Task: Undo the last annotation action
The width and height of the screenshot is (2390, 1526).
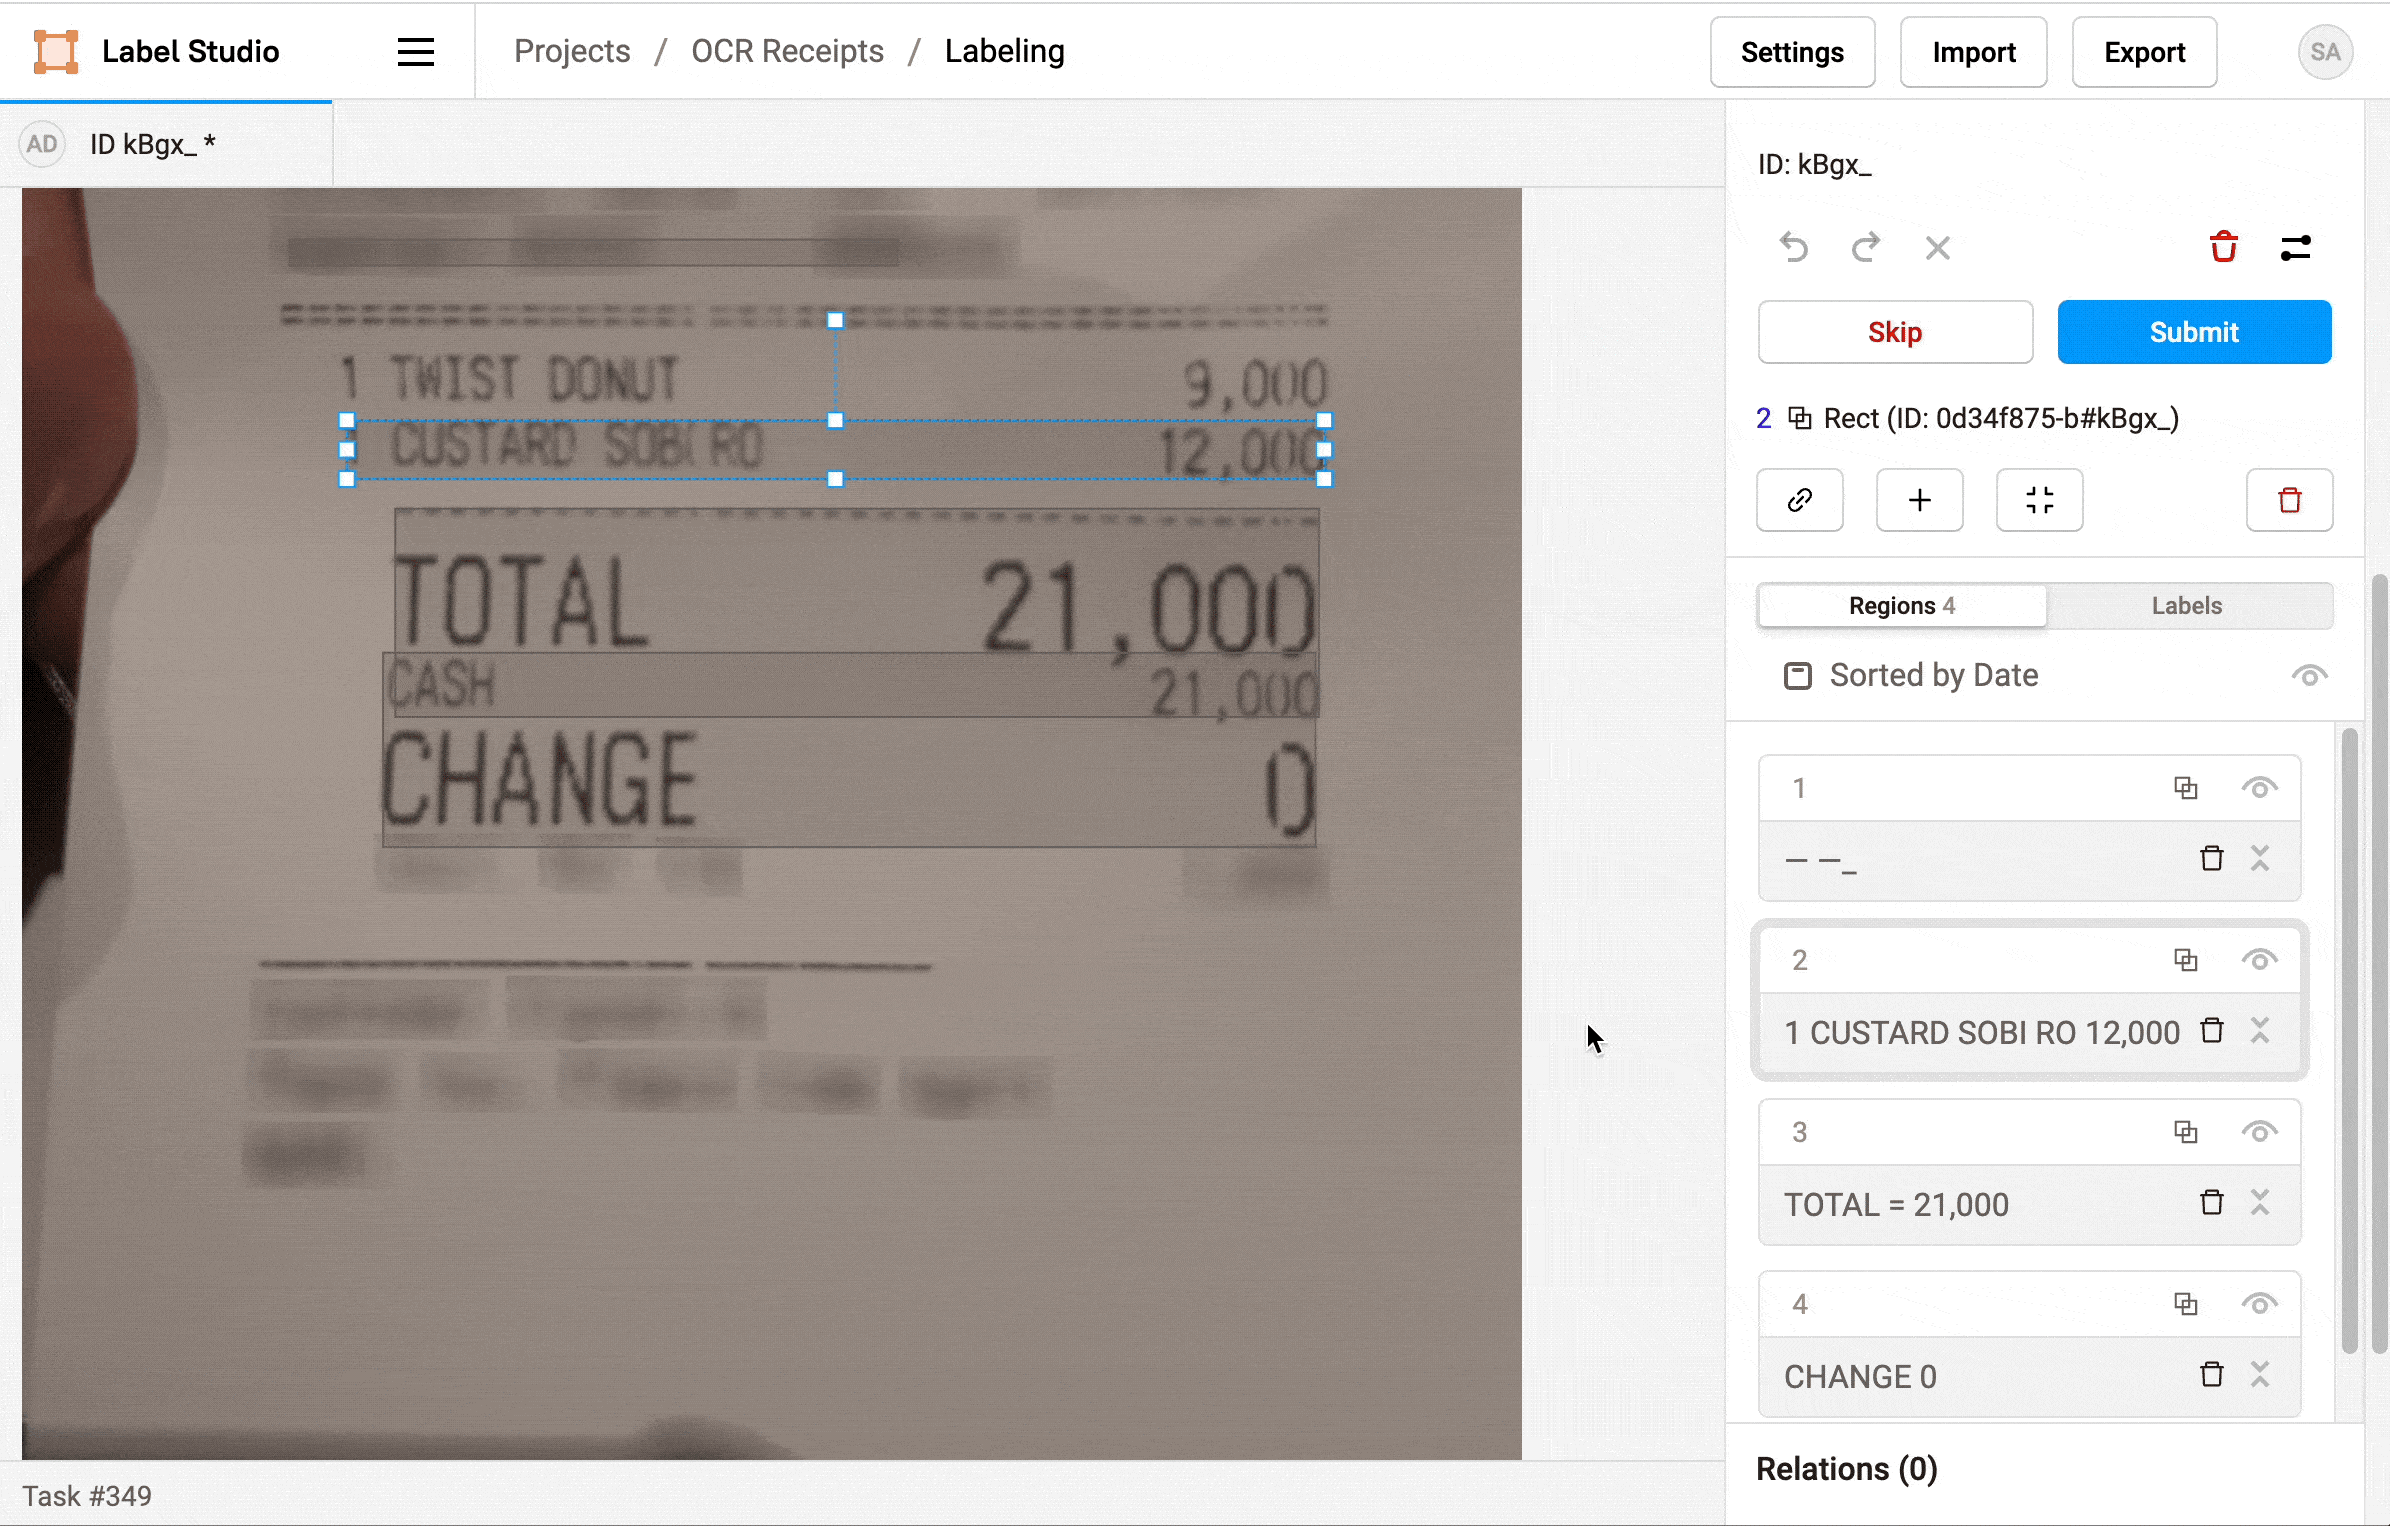Action: [1794, 248]
